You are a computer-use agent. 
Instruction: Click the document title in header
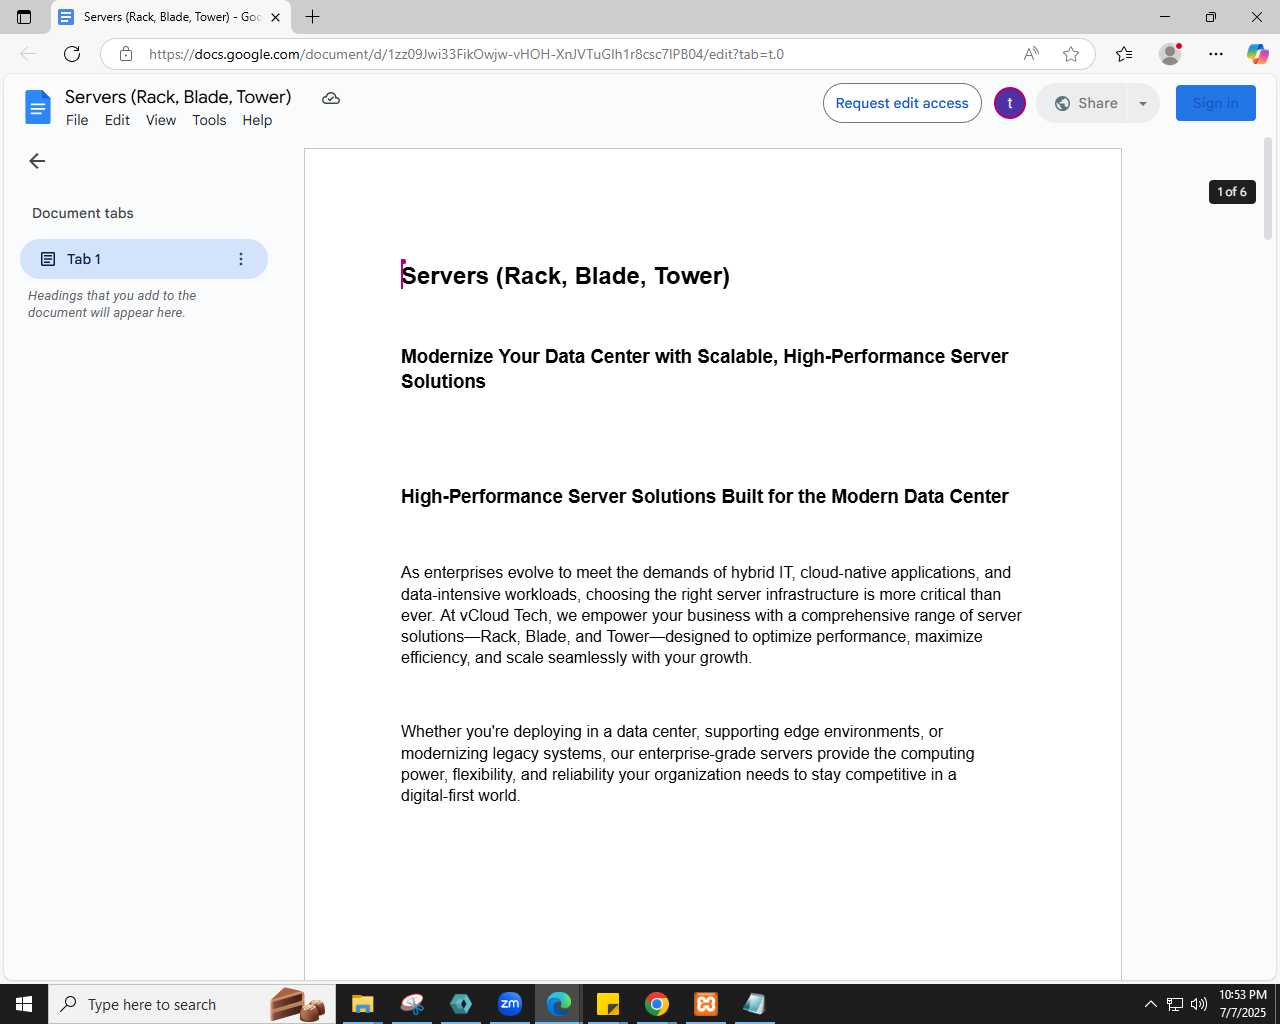178,97
